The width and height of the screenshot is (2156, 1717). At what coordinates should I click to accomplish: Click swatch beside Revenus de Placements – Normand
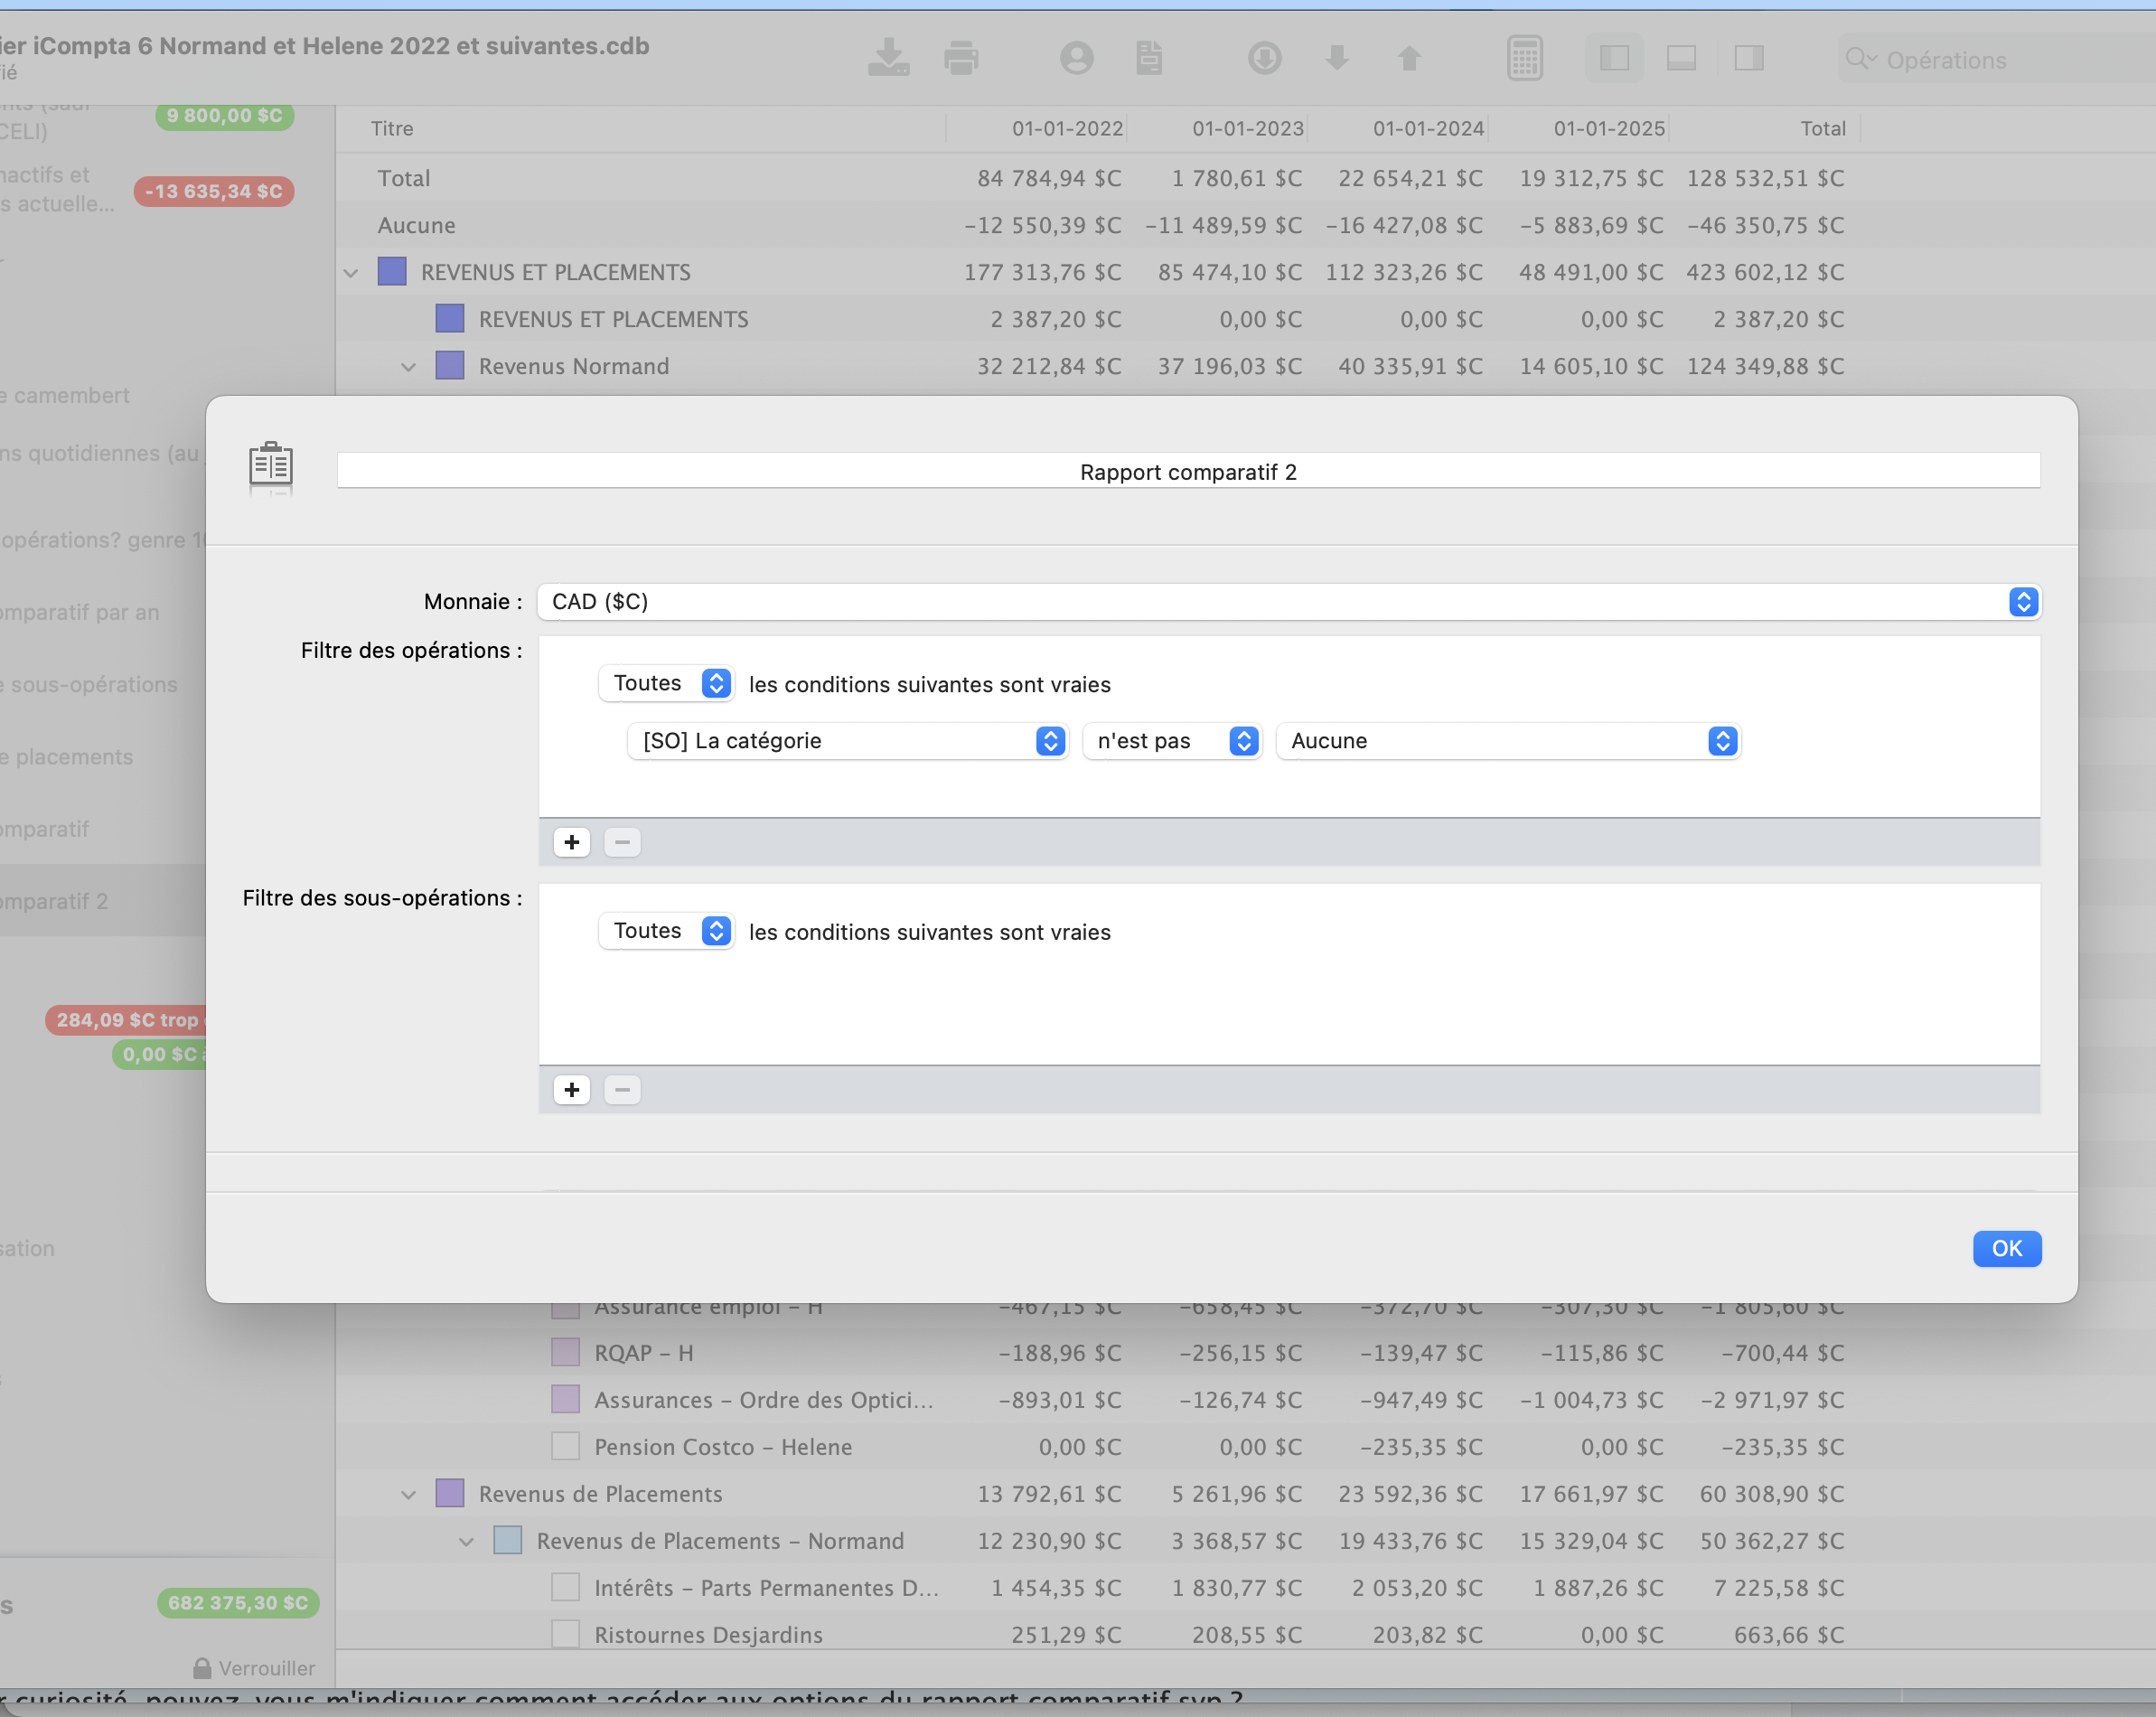508,1541
